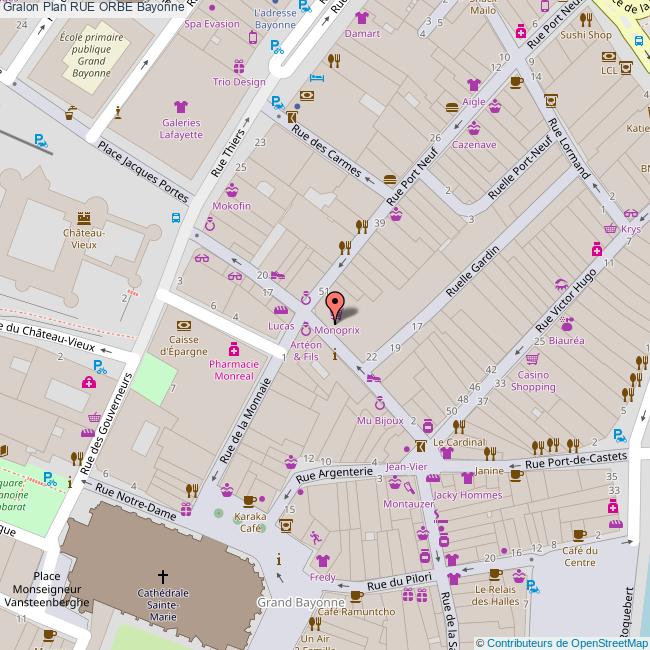Click the Place Monseigneur Vansteenberghe label
This screenshot has width=650, height=650.
click(x=46, y=589)
